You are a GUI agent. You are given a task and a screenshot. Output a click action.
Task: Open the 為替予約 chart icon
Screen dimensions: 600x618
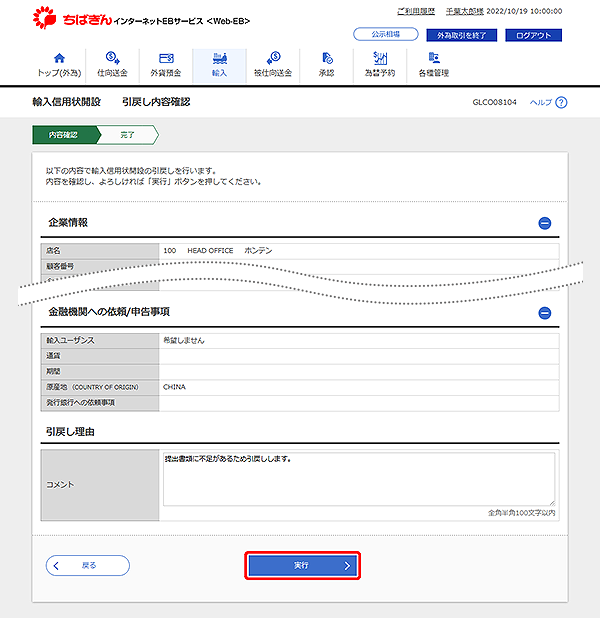click(380, 58)
